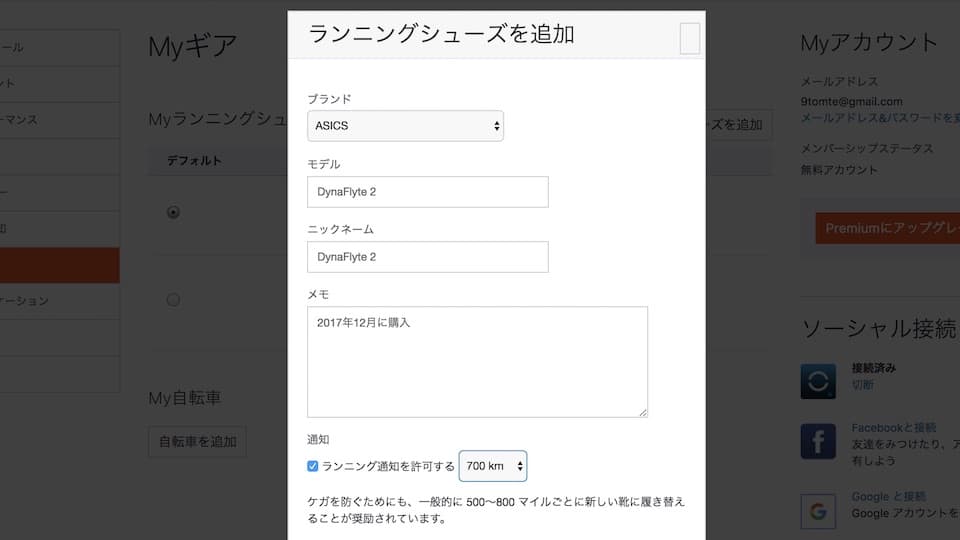This screenshot has width=960, height=540.
Task: Select the second default shoe radio button
Action: 173,300
